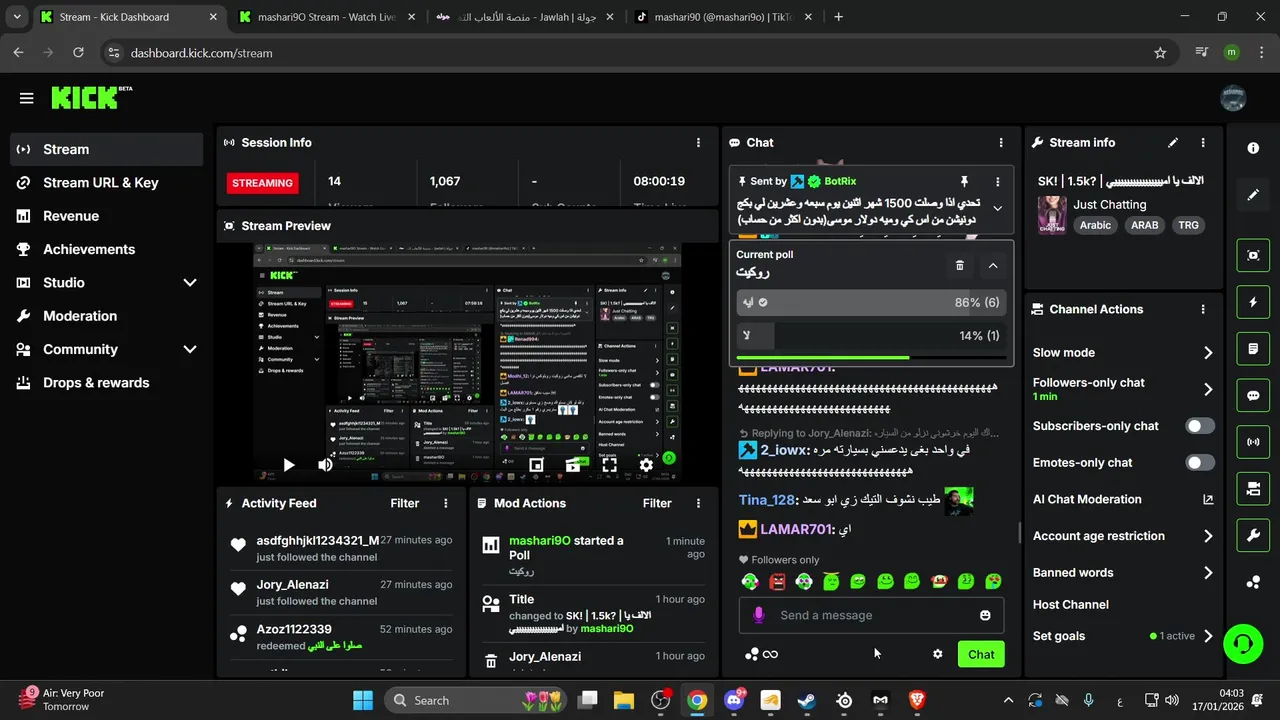Open Discord from the Windows taskbar

(x=734, y=700)
